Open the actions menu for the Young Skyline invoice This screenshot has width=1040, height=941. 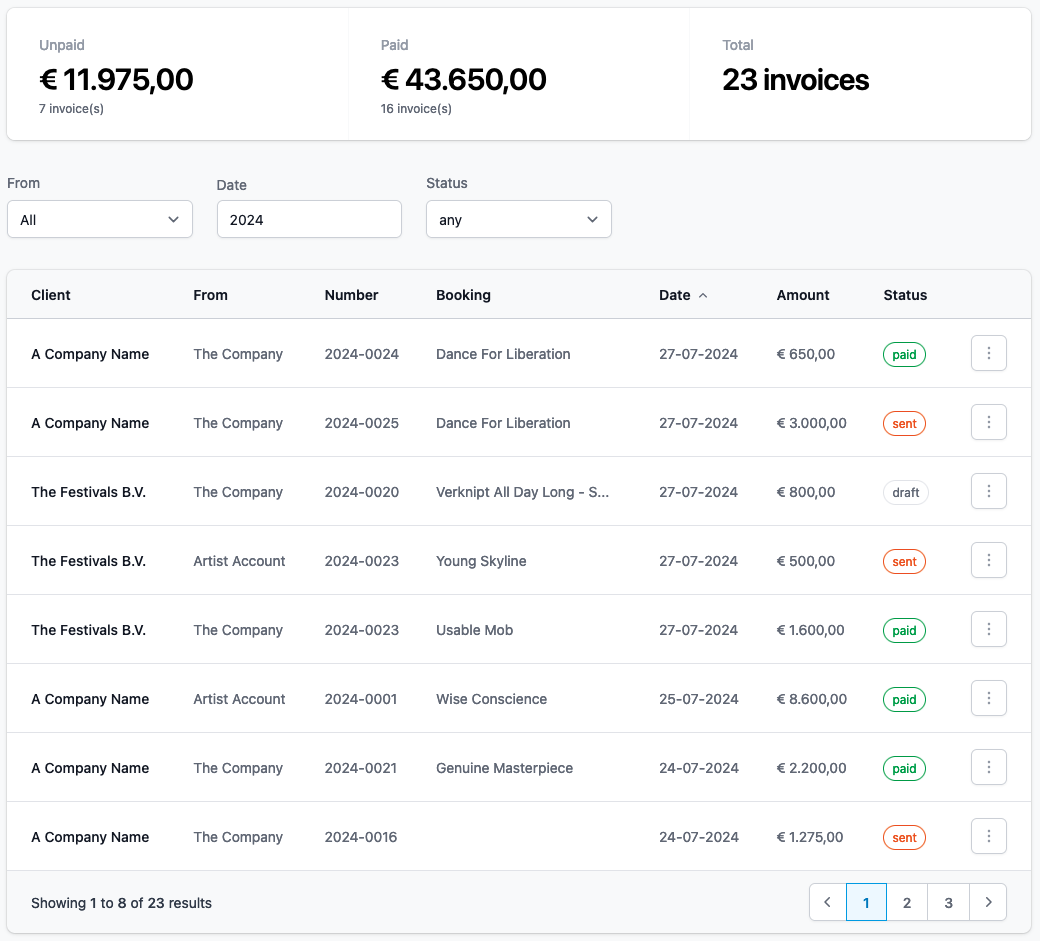pos(988,560)
